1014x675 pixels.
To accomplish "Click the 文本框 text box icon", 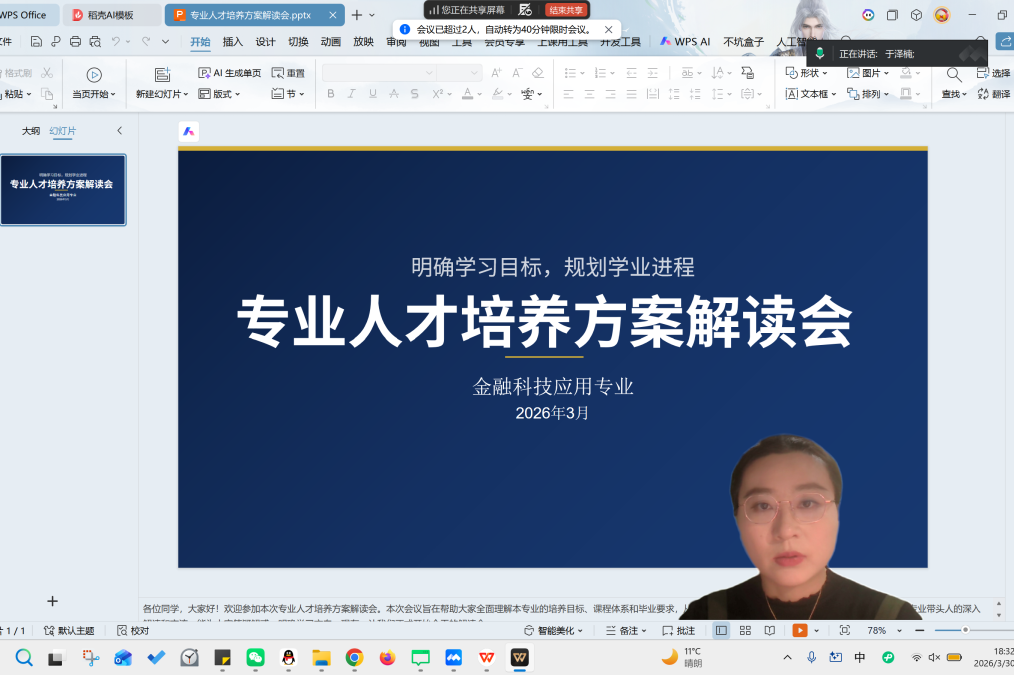I will coord(808,94).
